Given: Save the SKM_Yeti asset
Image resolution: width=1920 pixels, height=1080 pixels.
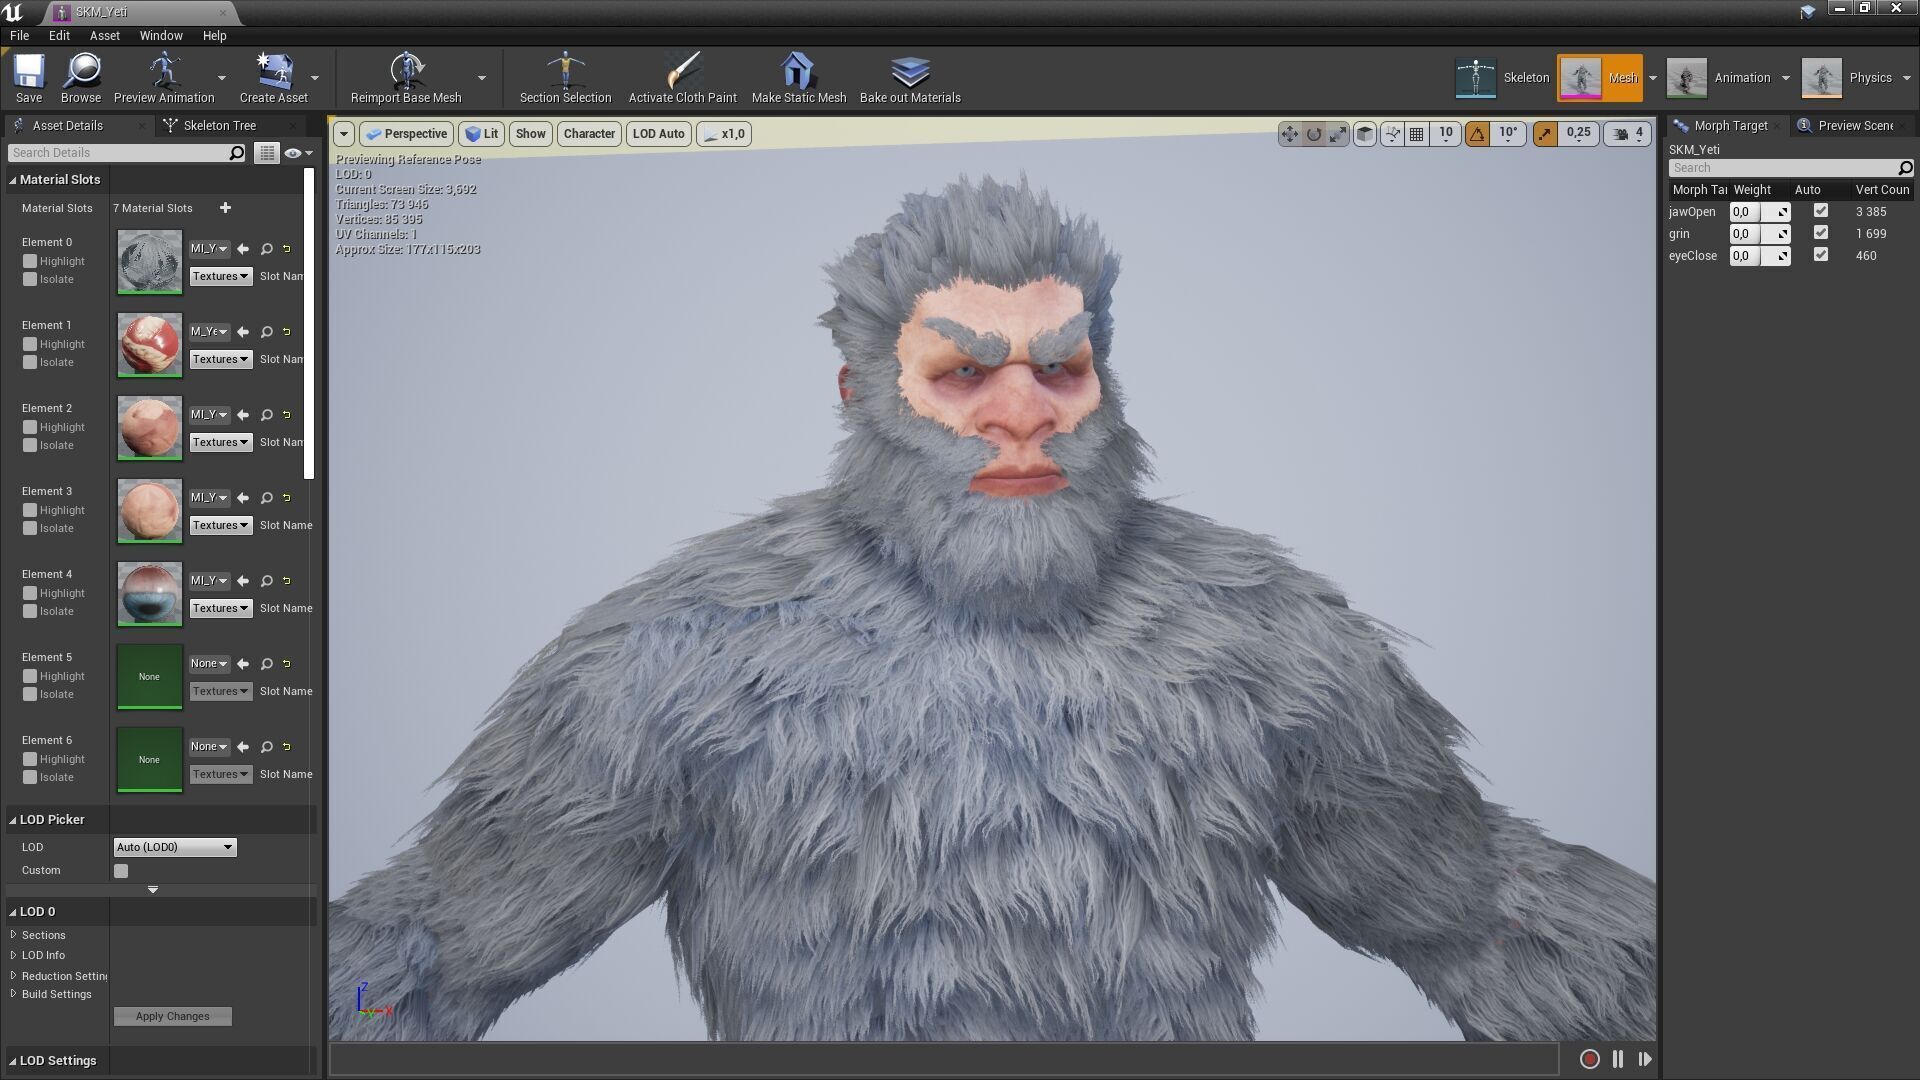Looking at the screenshot, I should coord(28,78).
